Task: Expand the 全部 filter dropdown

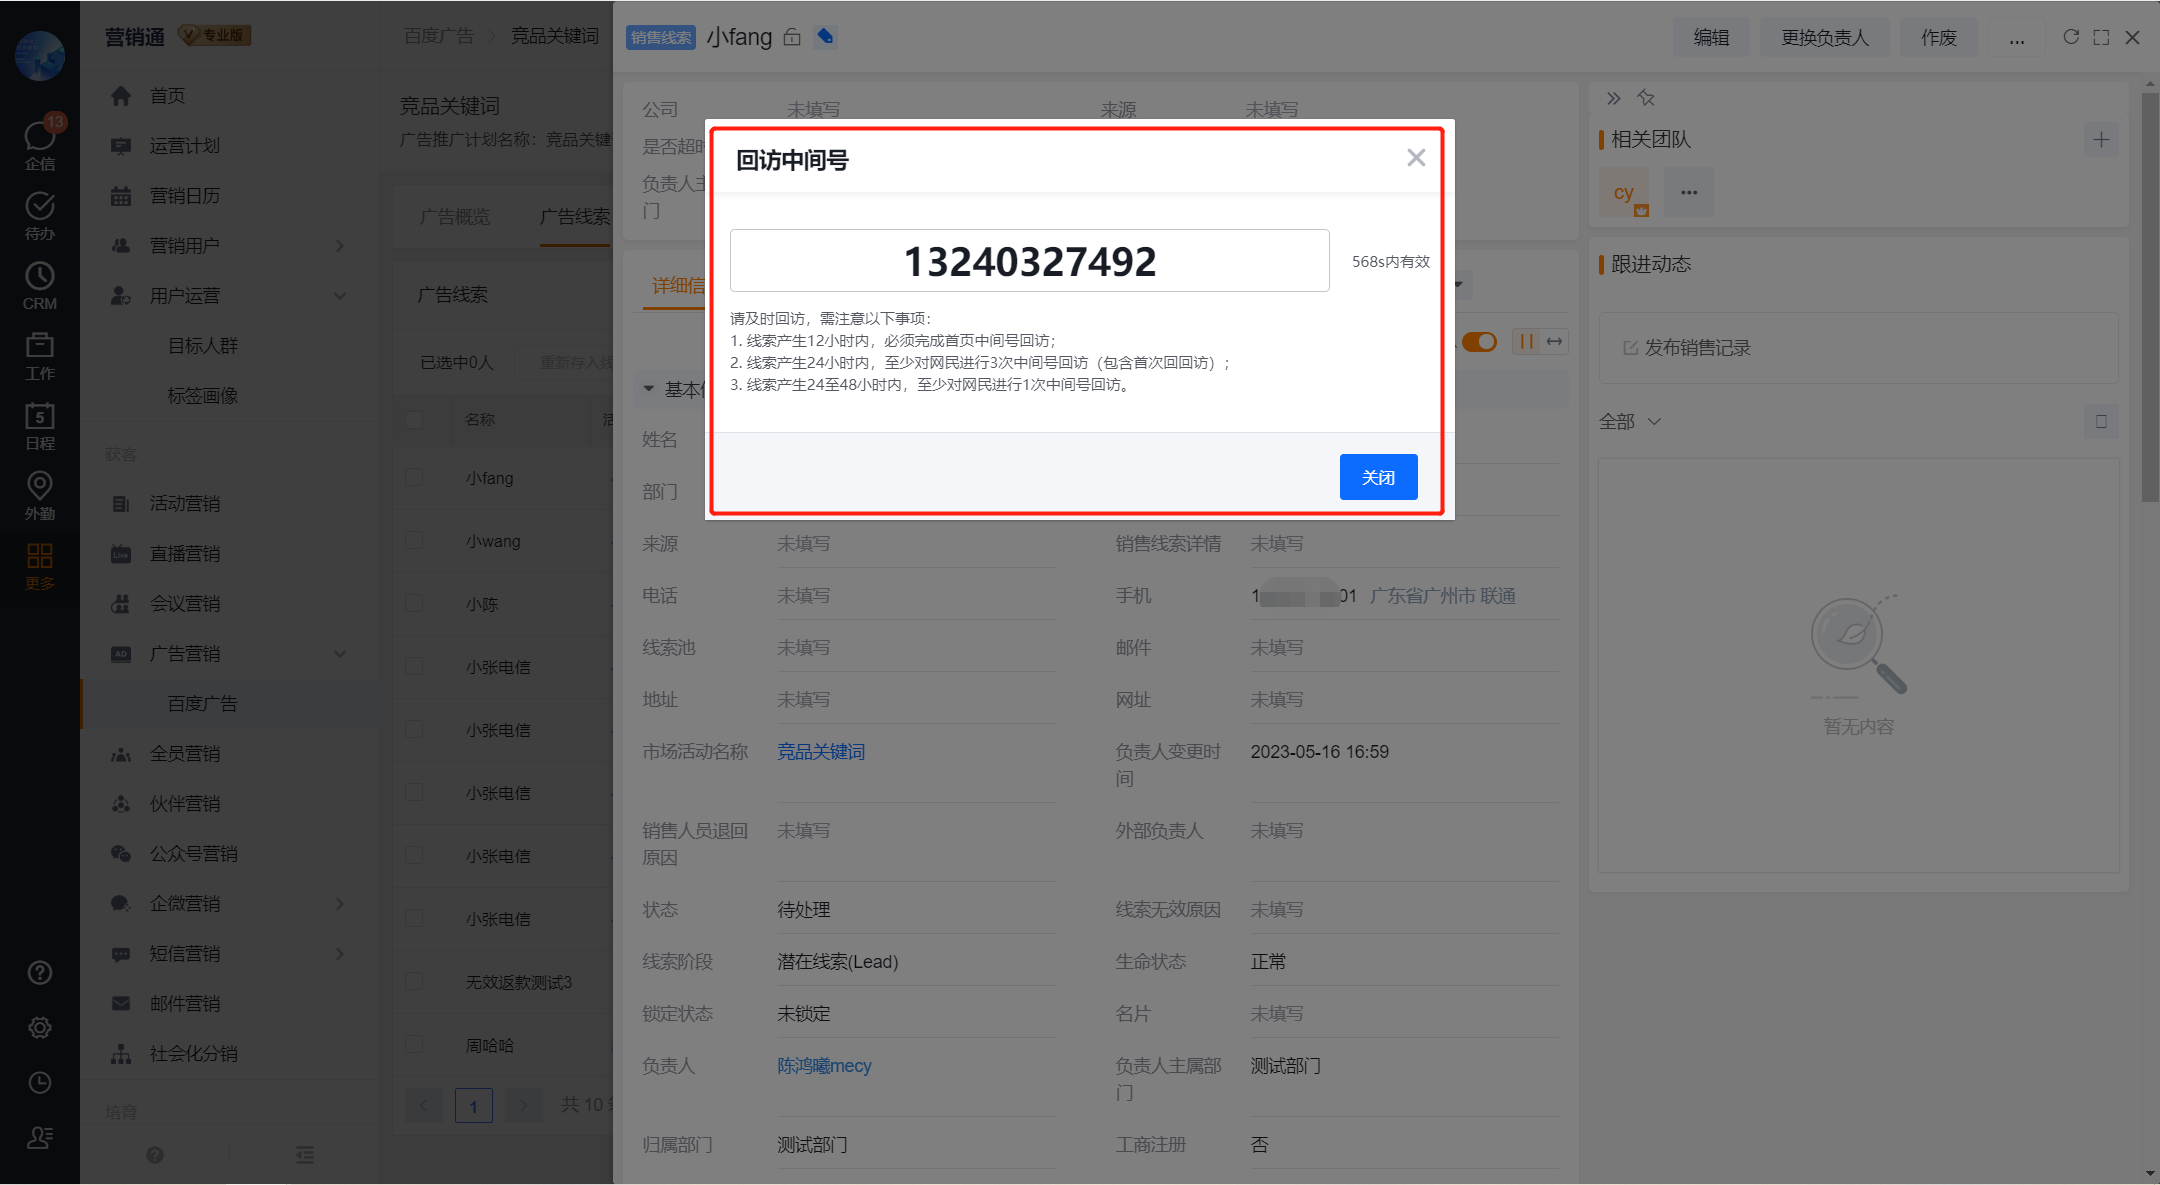Action: tap(1630, 422)
